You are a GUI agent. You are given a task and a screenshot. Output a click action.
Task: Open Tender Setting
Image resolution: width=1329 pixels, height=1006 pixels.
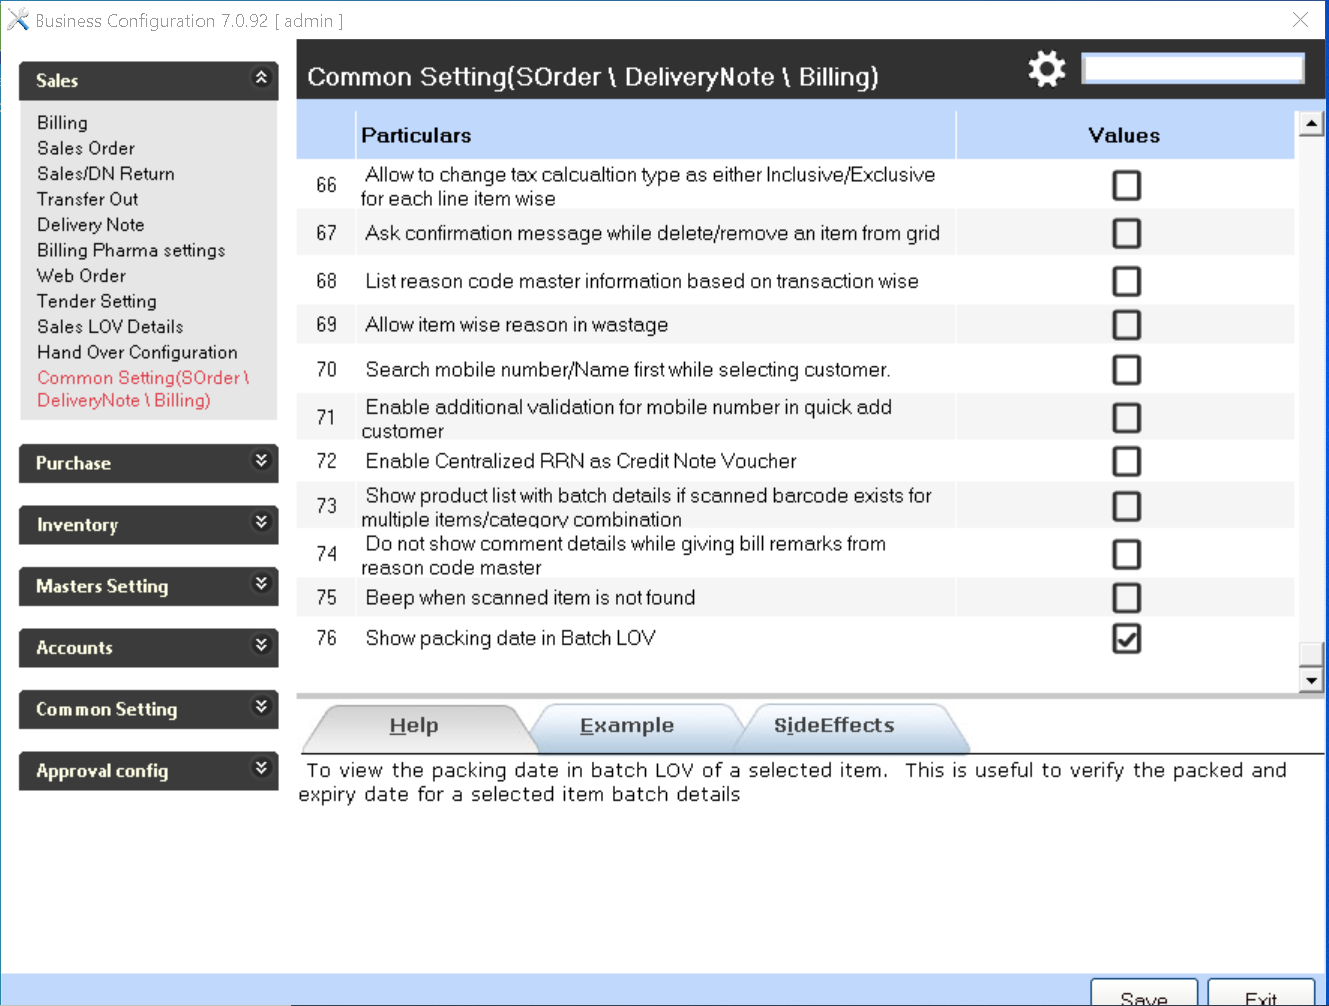click(97, 301)
